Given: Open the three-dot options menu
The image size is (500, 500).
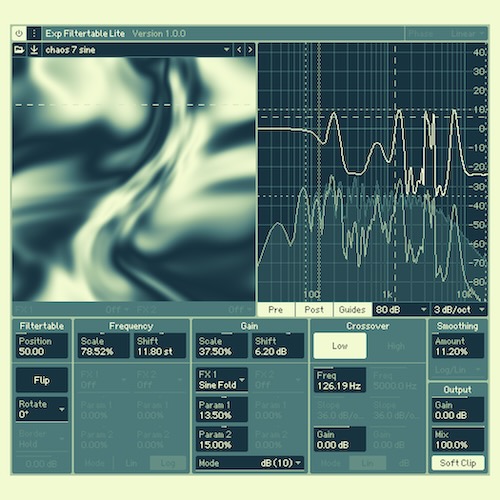Looking at the screenshot, I should 34,33.
